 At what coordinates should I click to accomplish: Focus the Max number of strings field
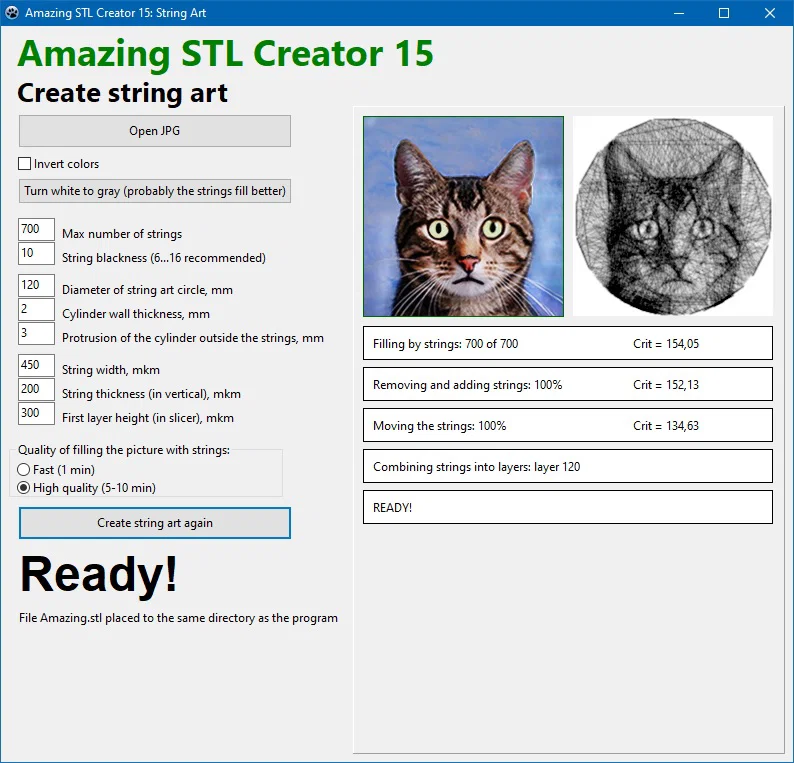36,229
